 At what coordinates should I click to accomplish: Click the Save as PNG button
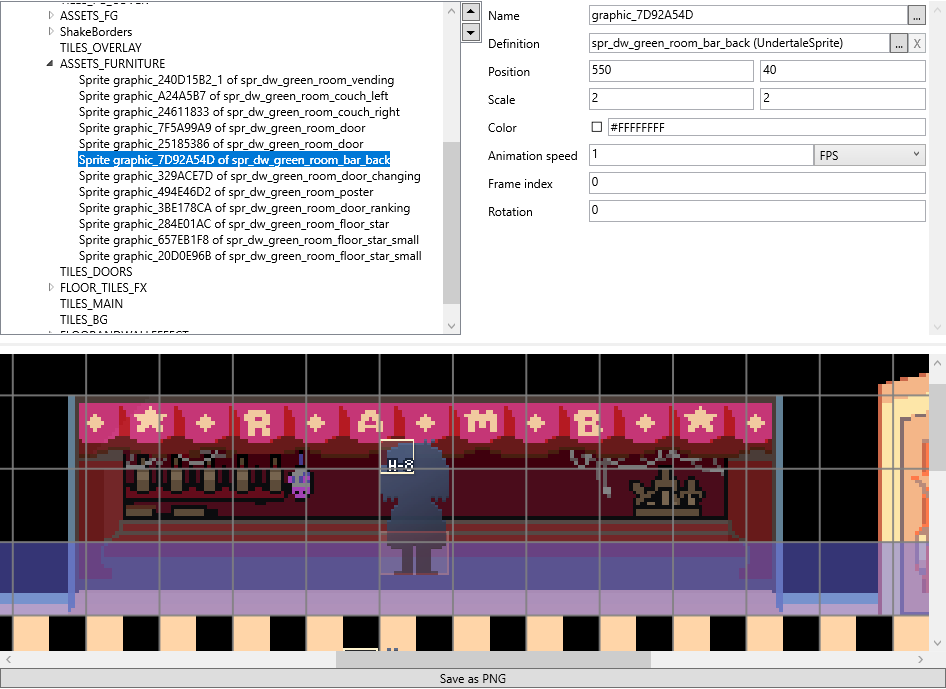472,678
